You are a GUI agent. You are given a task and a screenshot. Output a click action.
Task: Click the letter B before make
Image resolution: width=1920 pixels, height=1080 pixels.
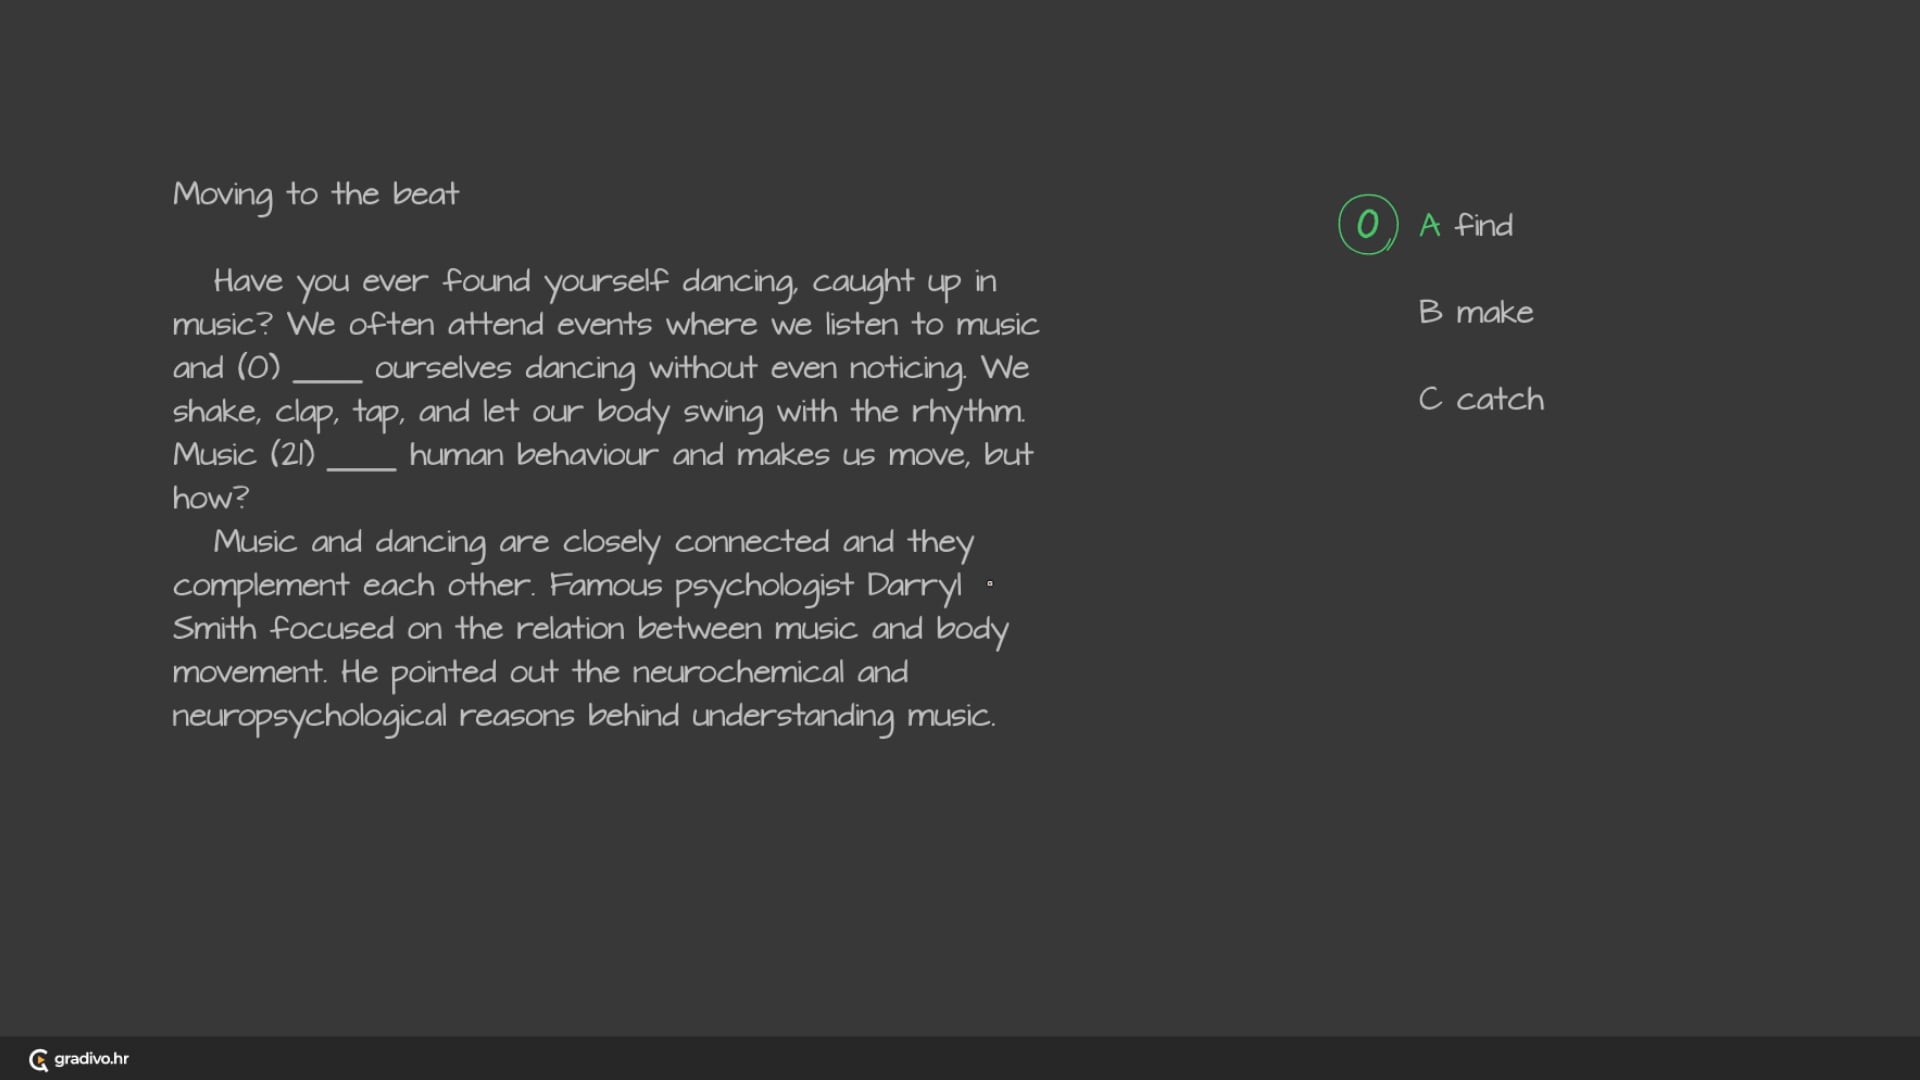[1430, 313]
